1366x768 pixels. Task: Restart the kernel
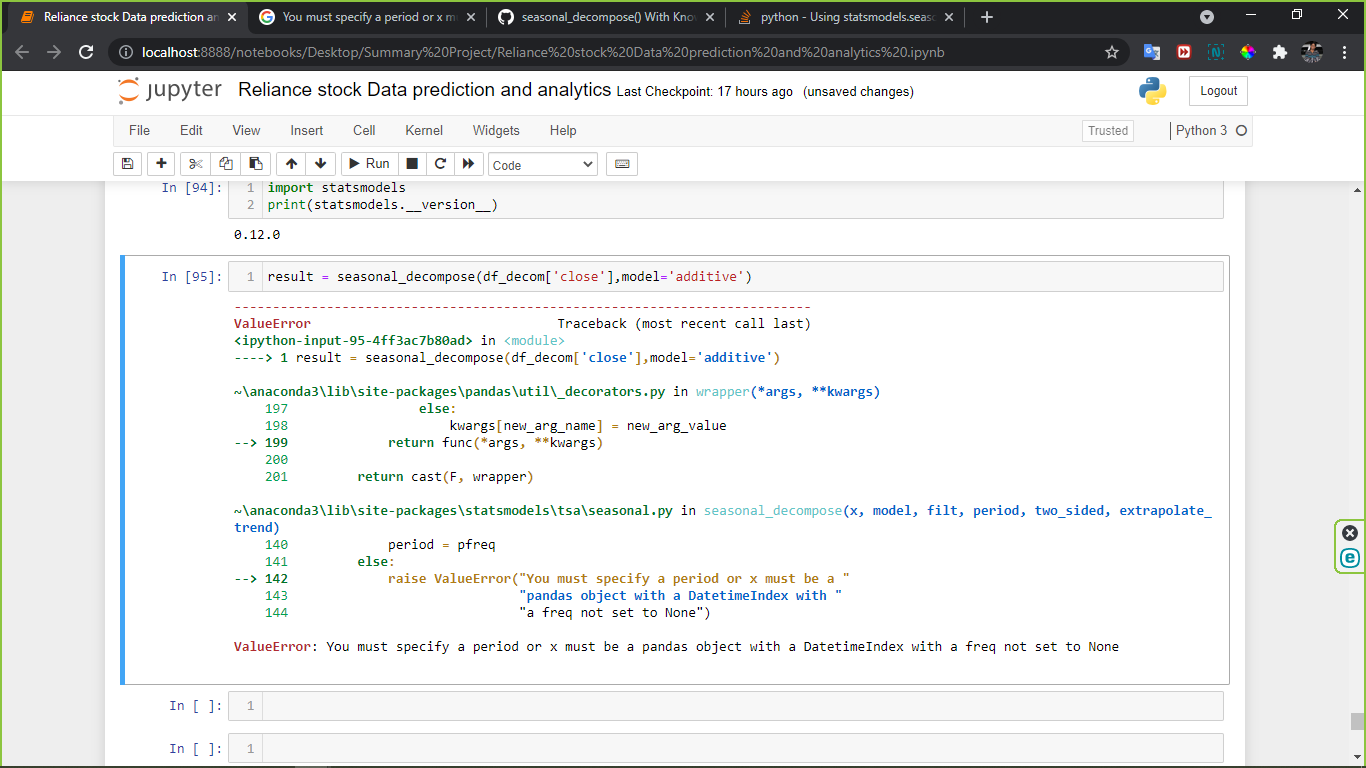(x=440, y=163)
